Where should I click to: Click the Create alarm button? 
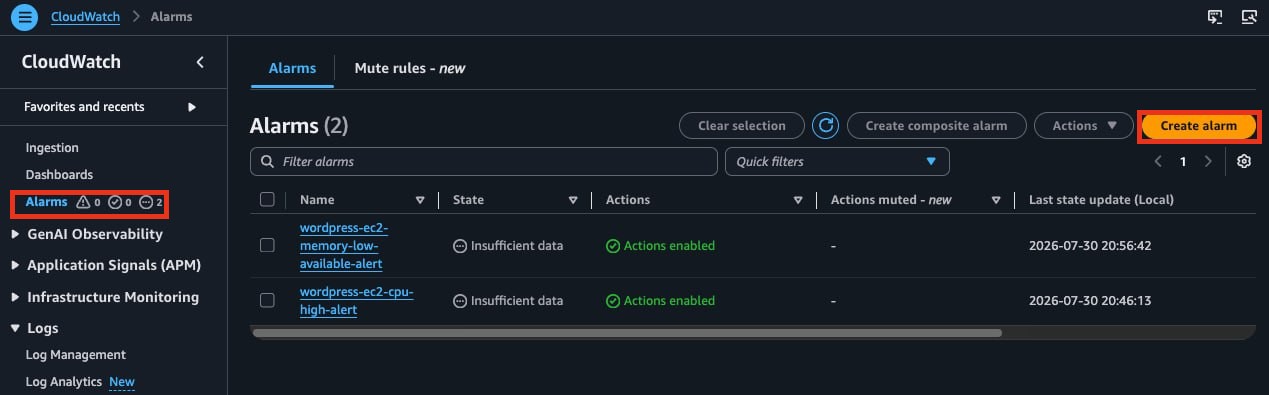click(x=1198, y=125)
